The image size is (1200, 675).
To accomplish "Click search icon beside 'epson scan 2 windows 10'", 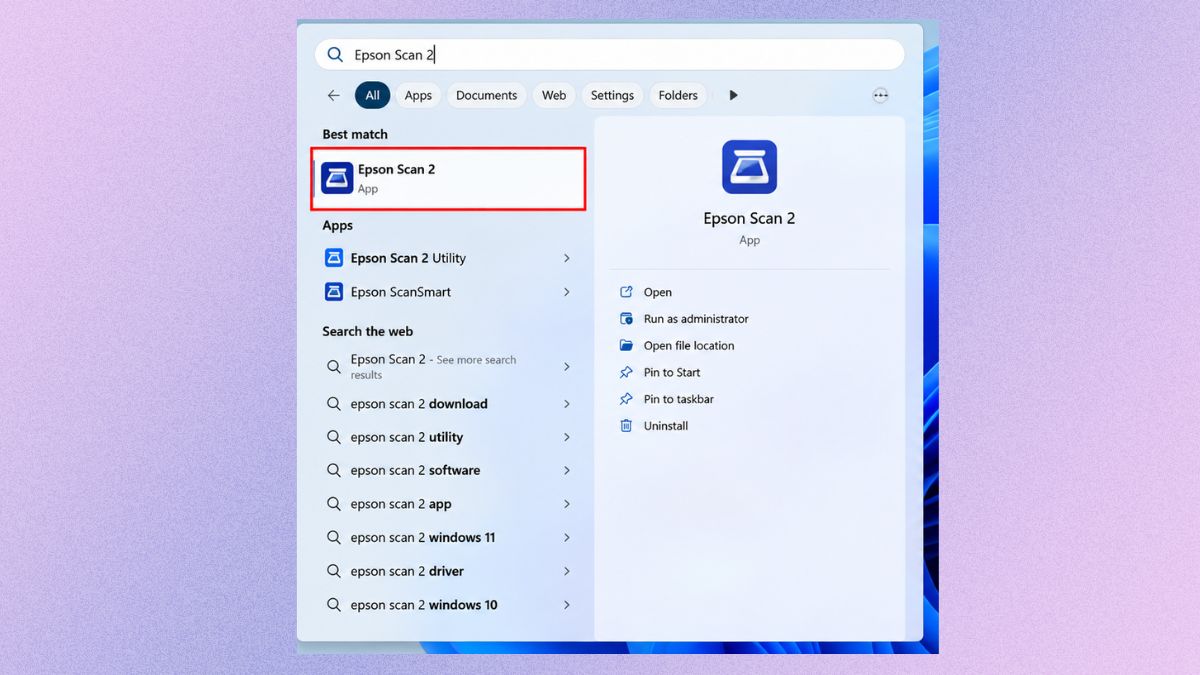I will [334, 605].
